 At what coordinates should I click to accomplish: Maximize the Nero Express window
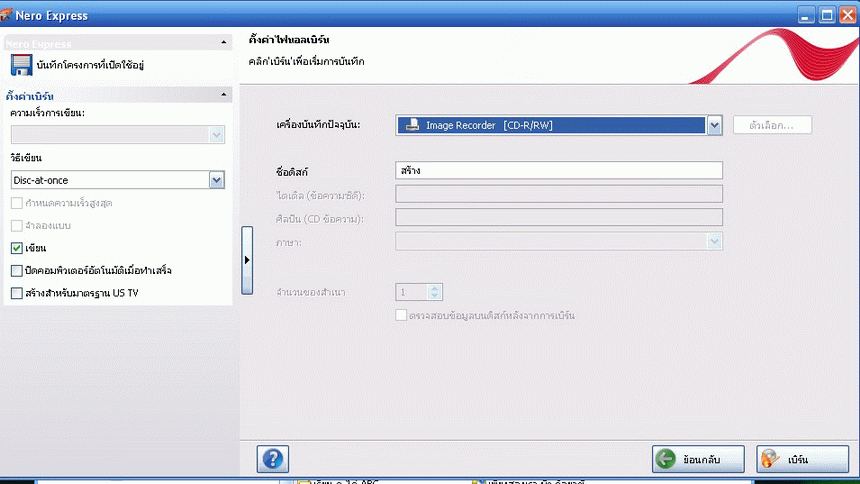[x=827, y=15]
